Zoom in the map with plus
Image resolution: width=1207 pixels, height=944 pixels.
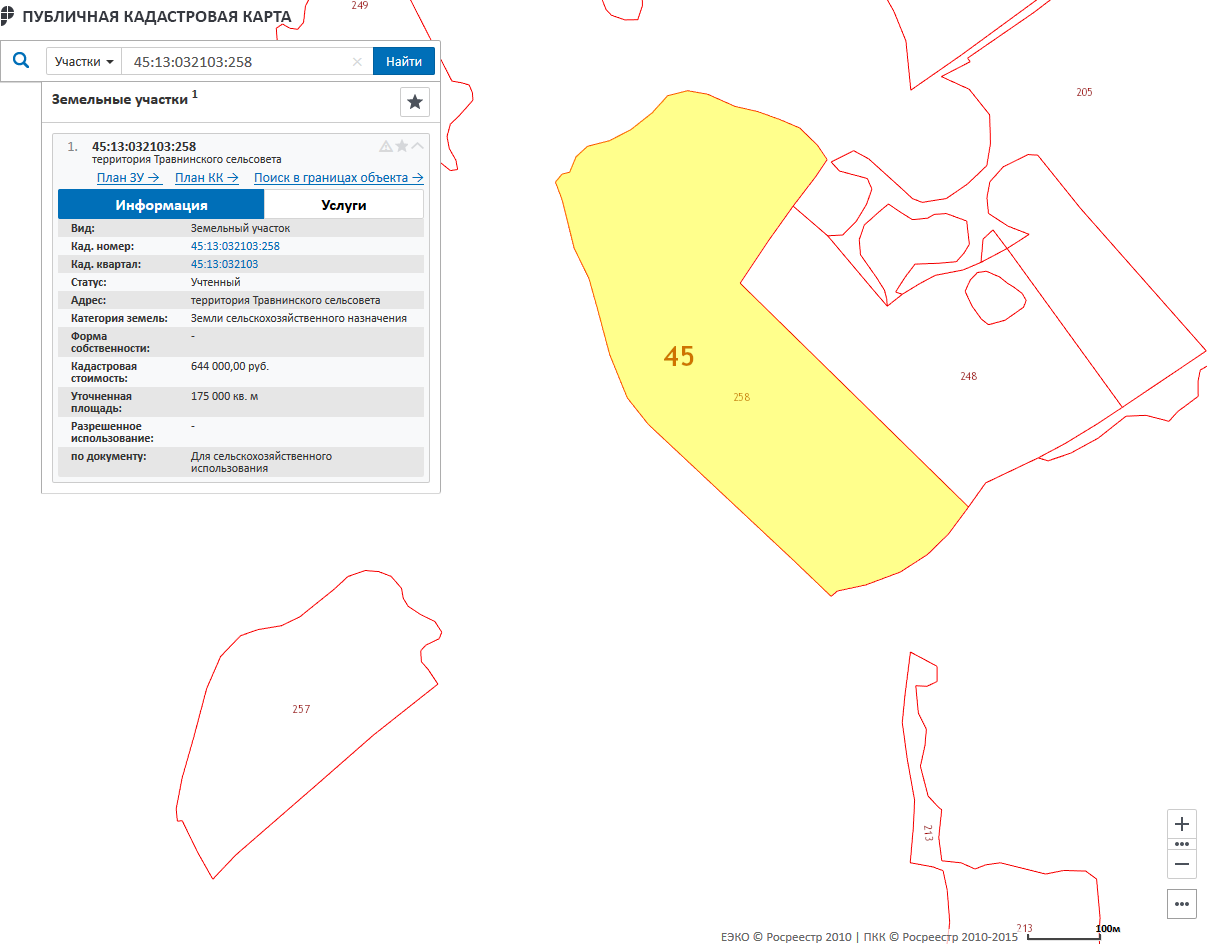pyautogui.click(x=1182, y=824)
